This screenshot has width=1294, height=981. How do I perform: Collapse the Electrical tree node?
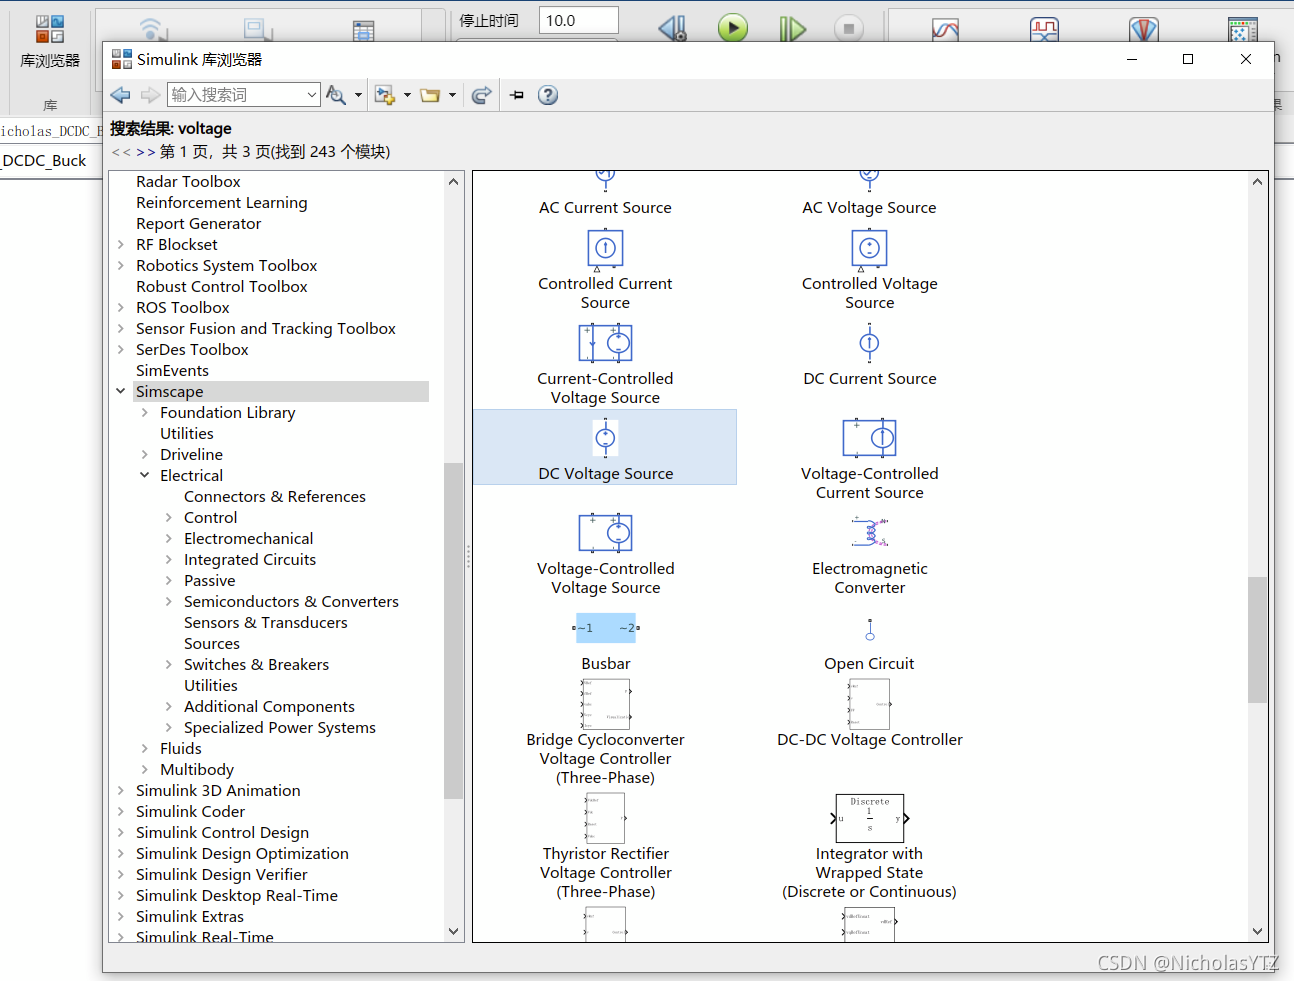(x=145, y=475)
